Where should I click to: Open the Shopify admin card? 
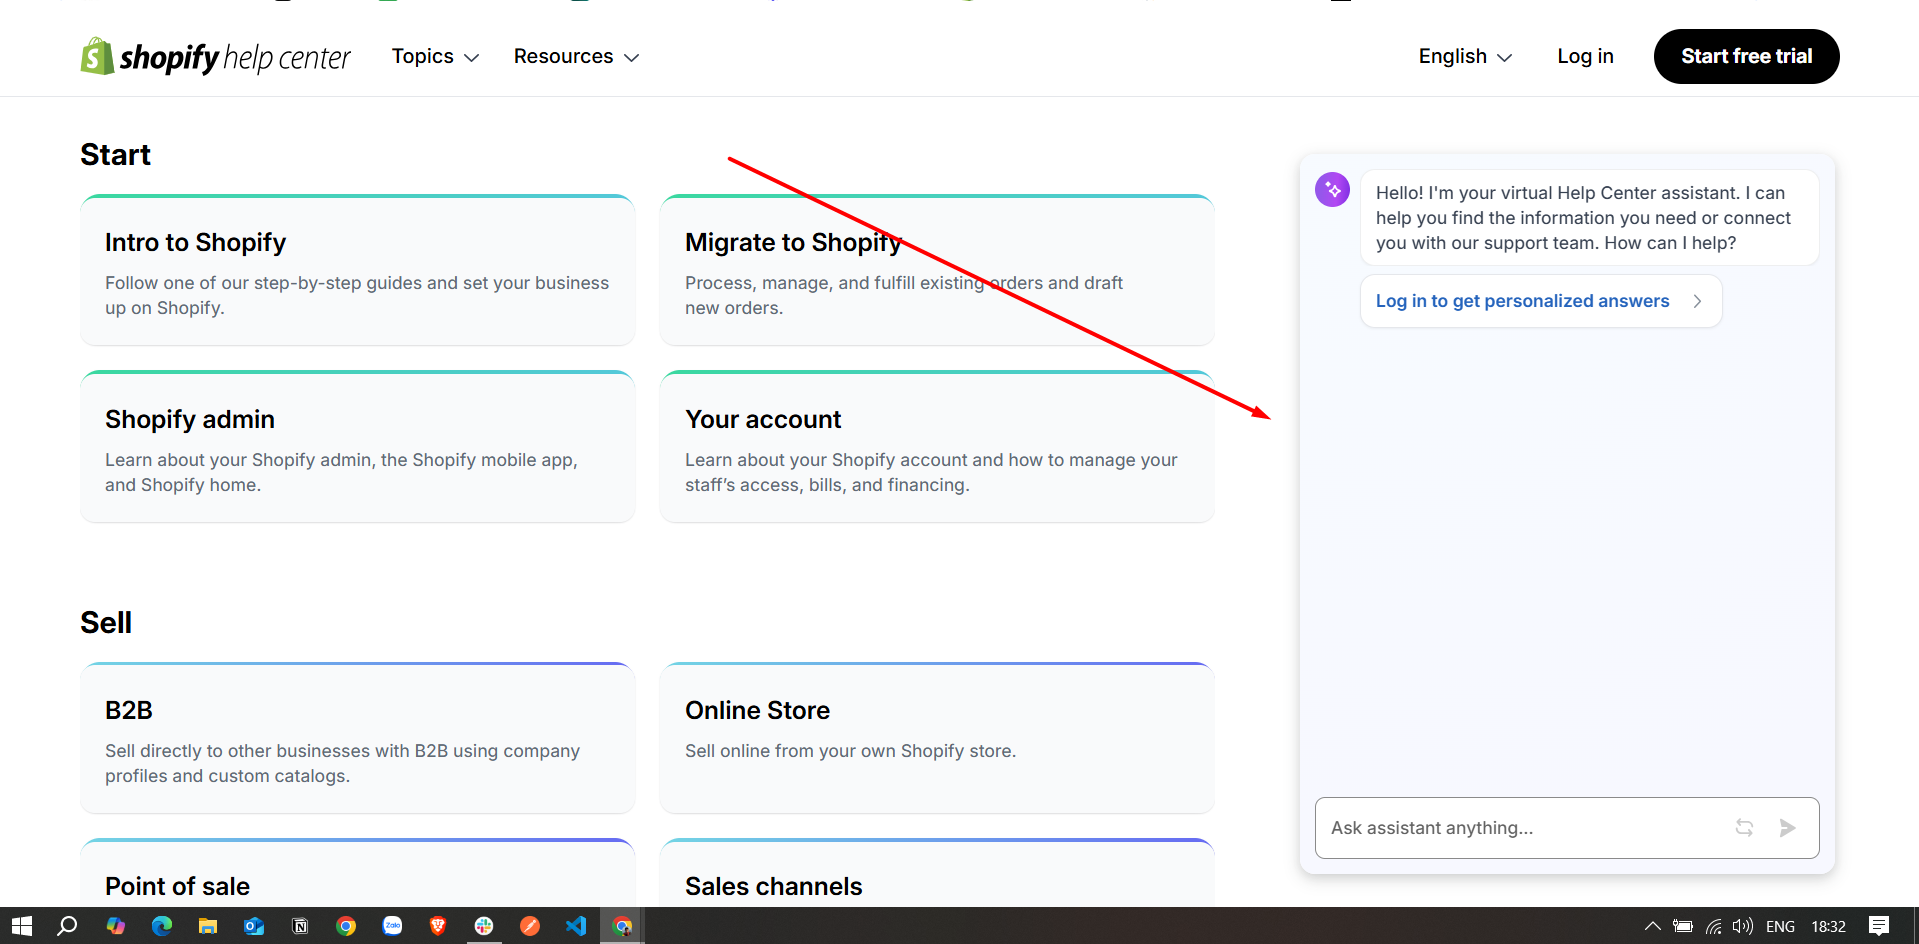[x=358, y=447]
